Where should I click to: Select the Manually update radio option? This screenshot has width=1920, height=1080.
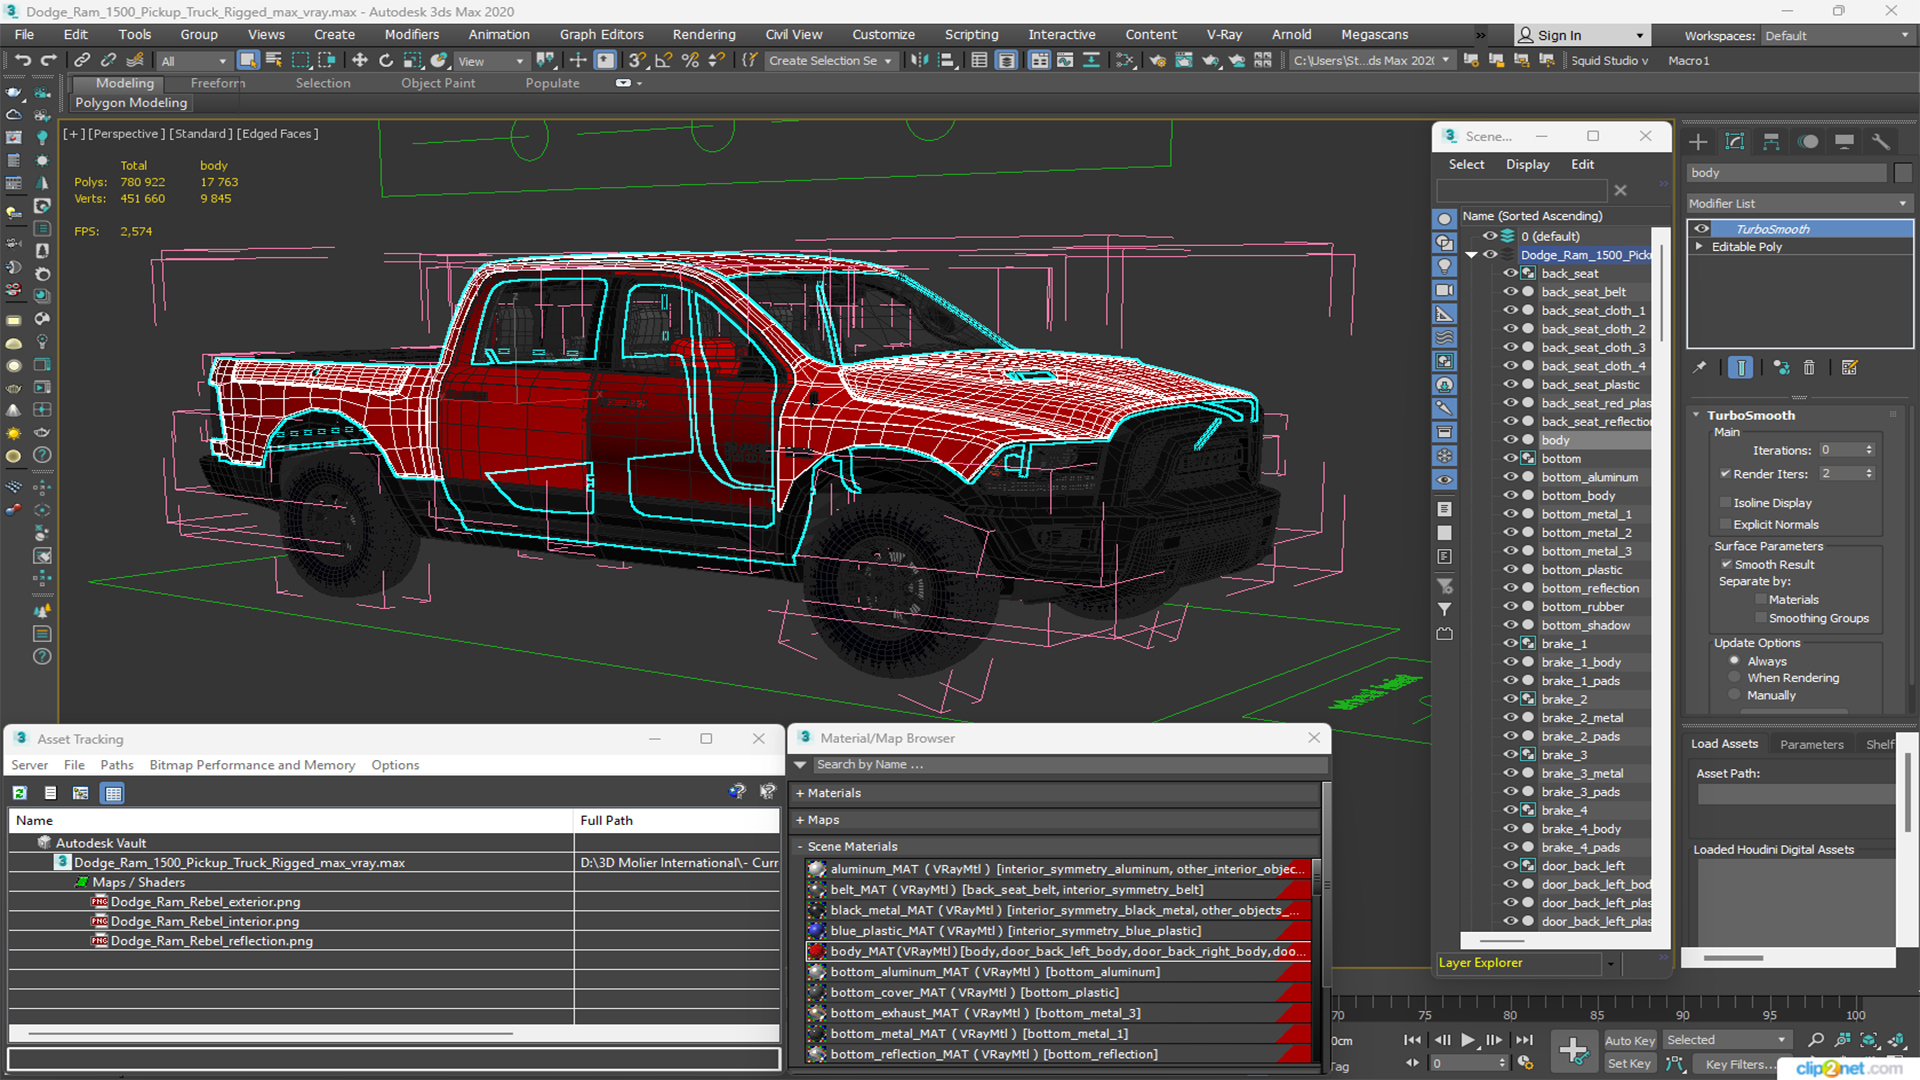[1734, 696]
